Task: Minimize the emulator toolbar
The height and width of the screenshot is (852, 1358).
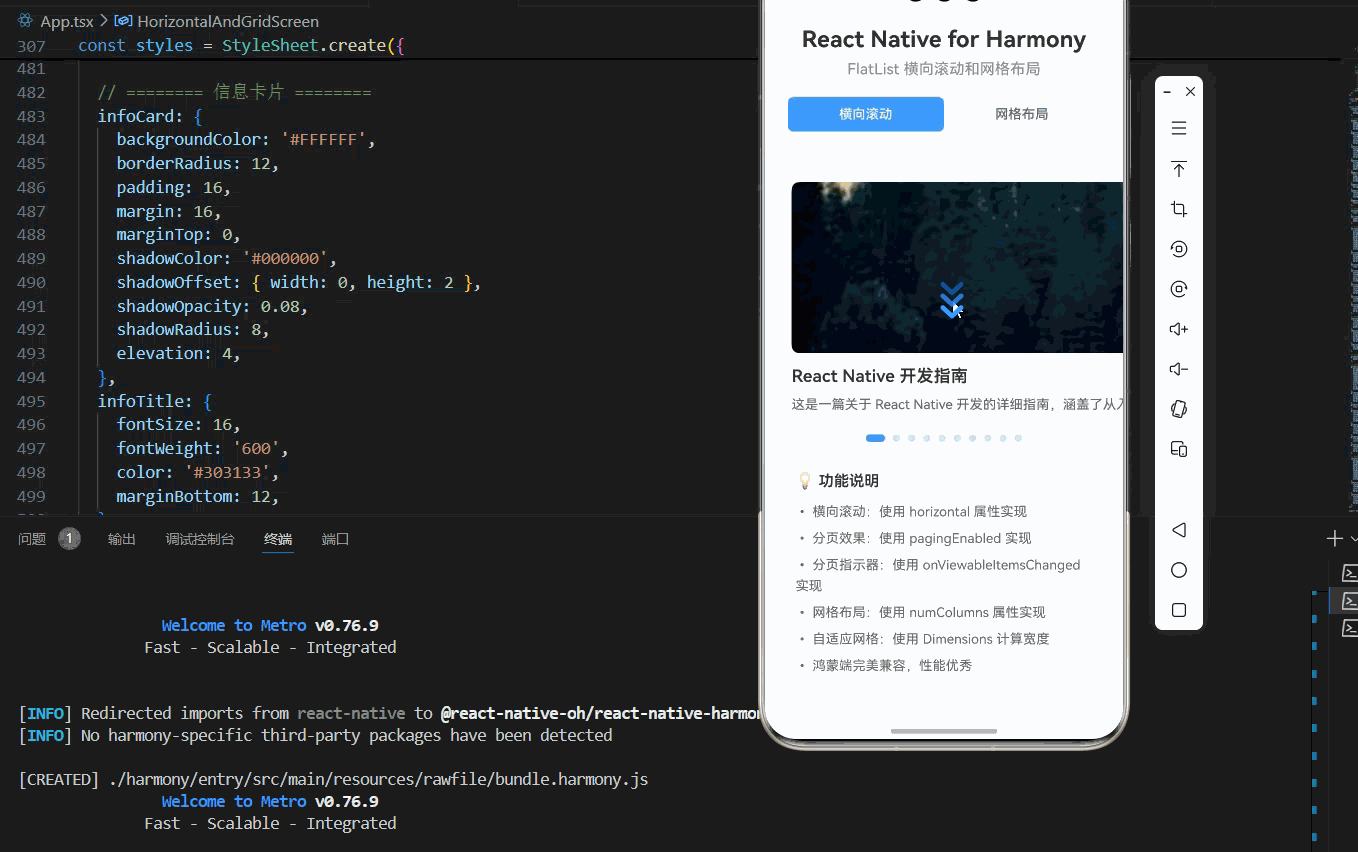Action: [1167, 92]
